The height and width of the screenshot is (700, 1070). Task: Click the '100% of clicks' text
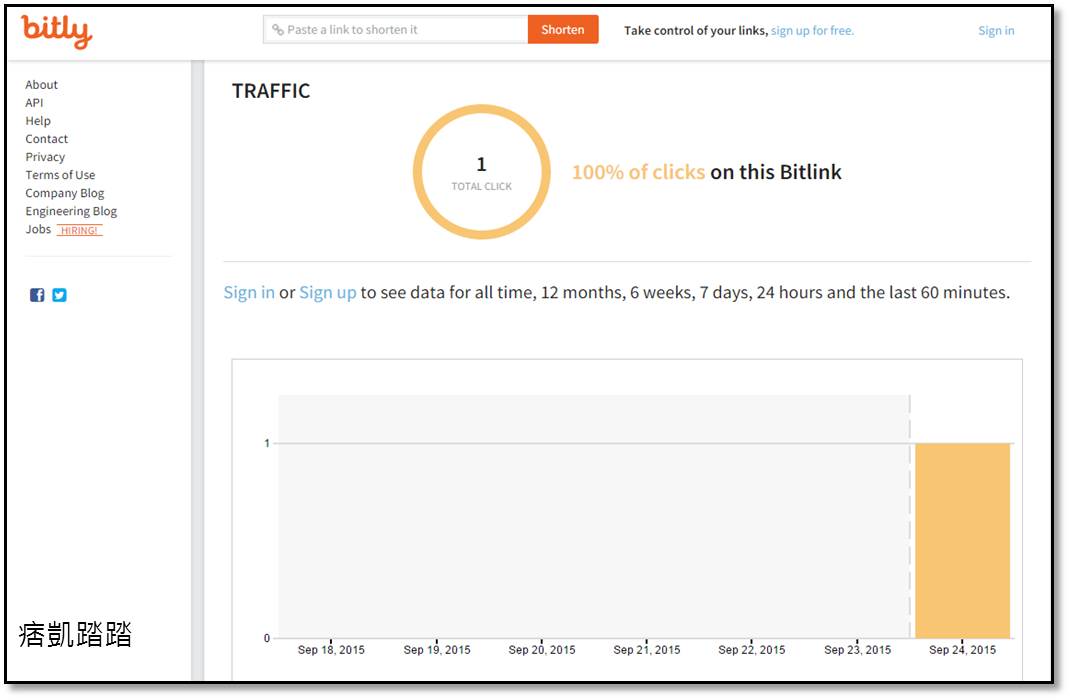pyautogui.click(x=638, y=172)
